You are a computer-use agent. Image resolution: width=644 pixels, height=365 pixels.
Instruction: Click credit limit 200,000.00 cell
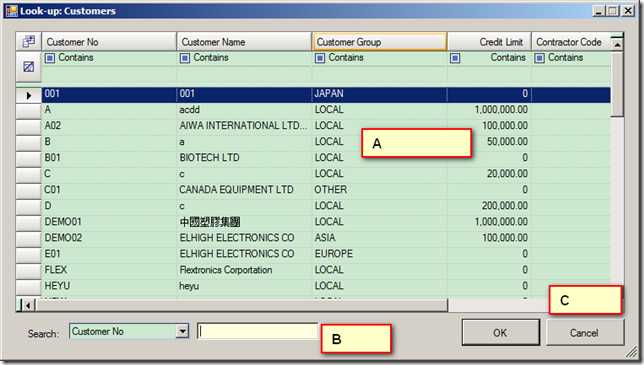pos(489,206)
